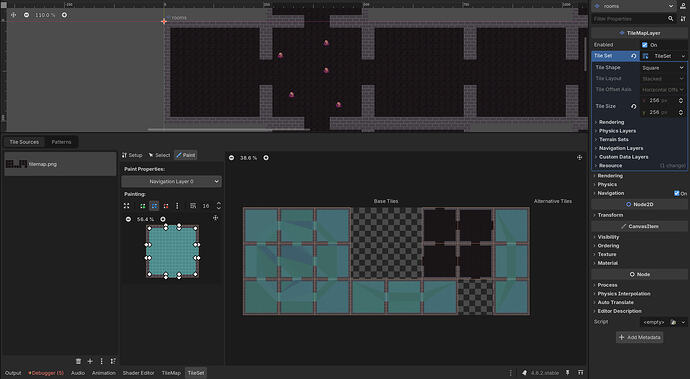Image resolution: width=690 pixels, height=379 pixels.
Task: Expand the polygon editor icon
Action: click(126, 206)
